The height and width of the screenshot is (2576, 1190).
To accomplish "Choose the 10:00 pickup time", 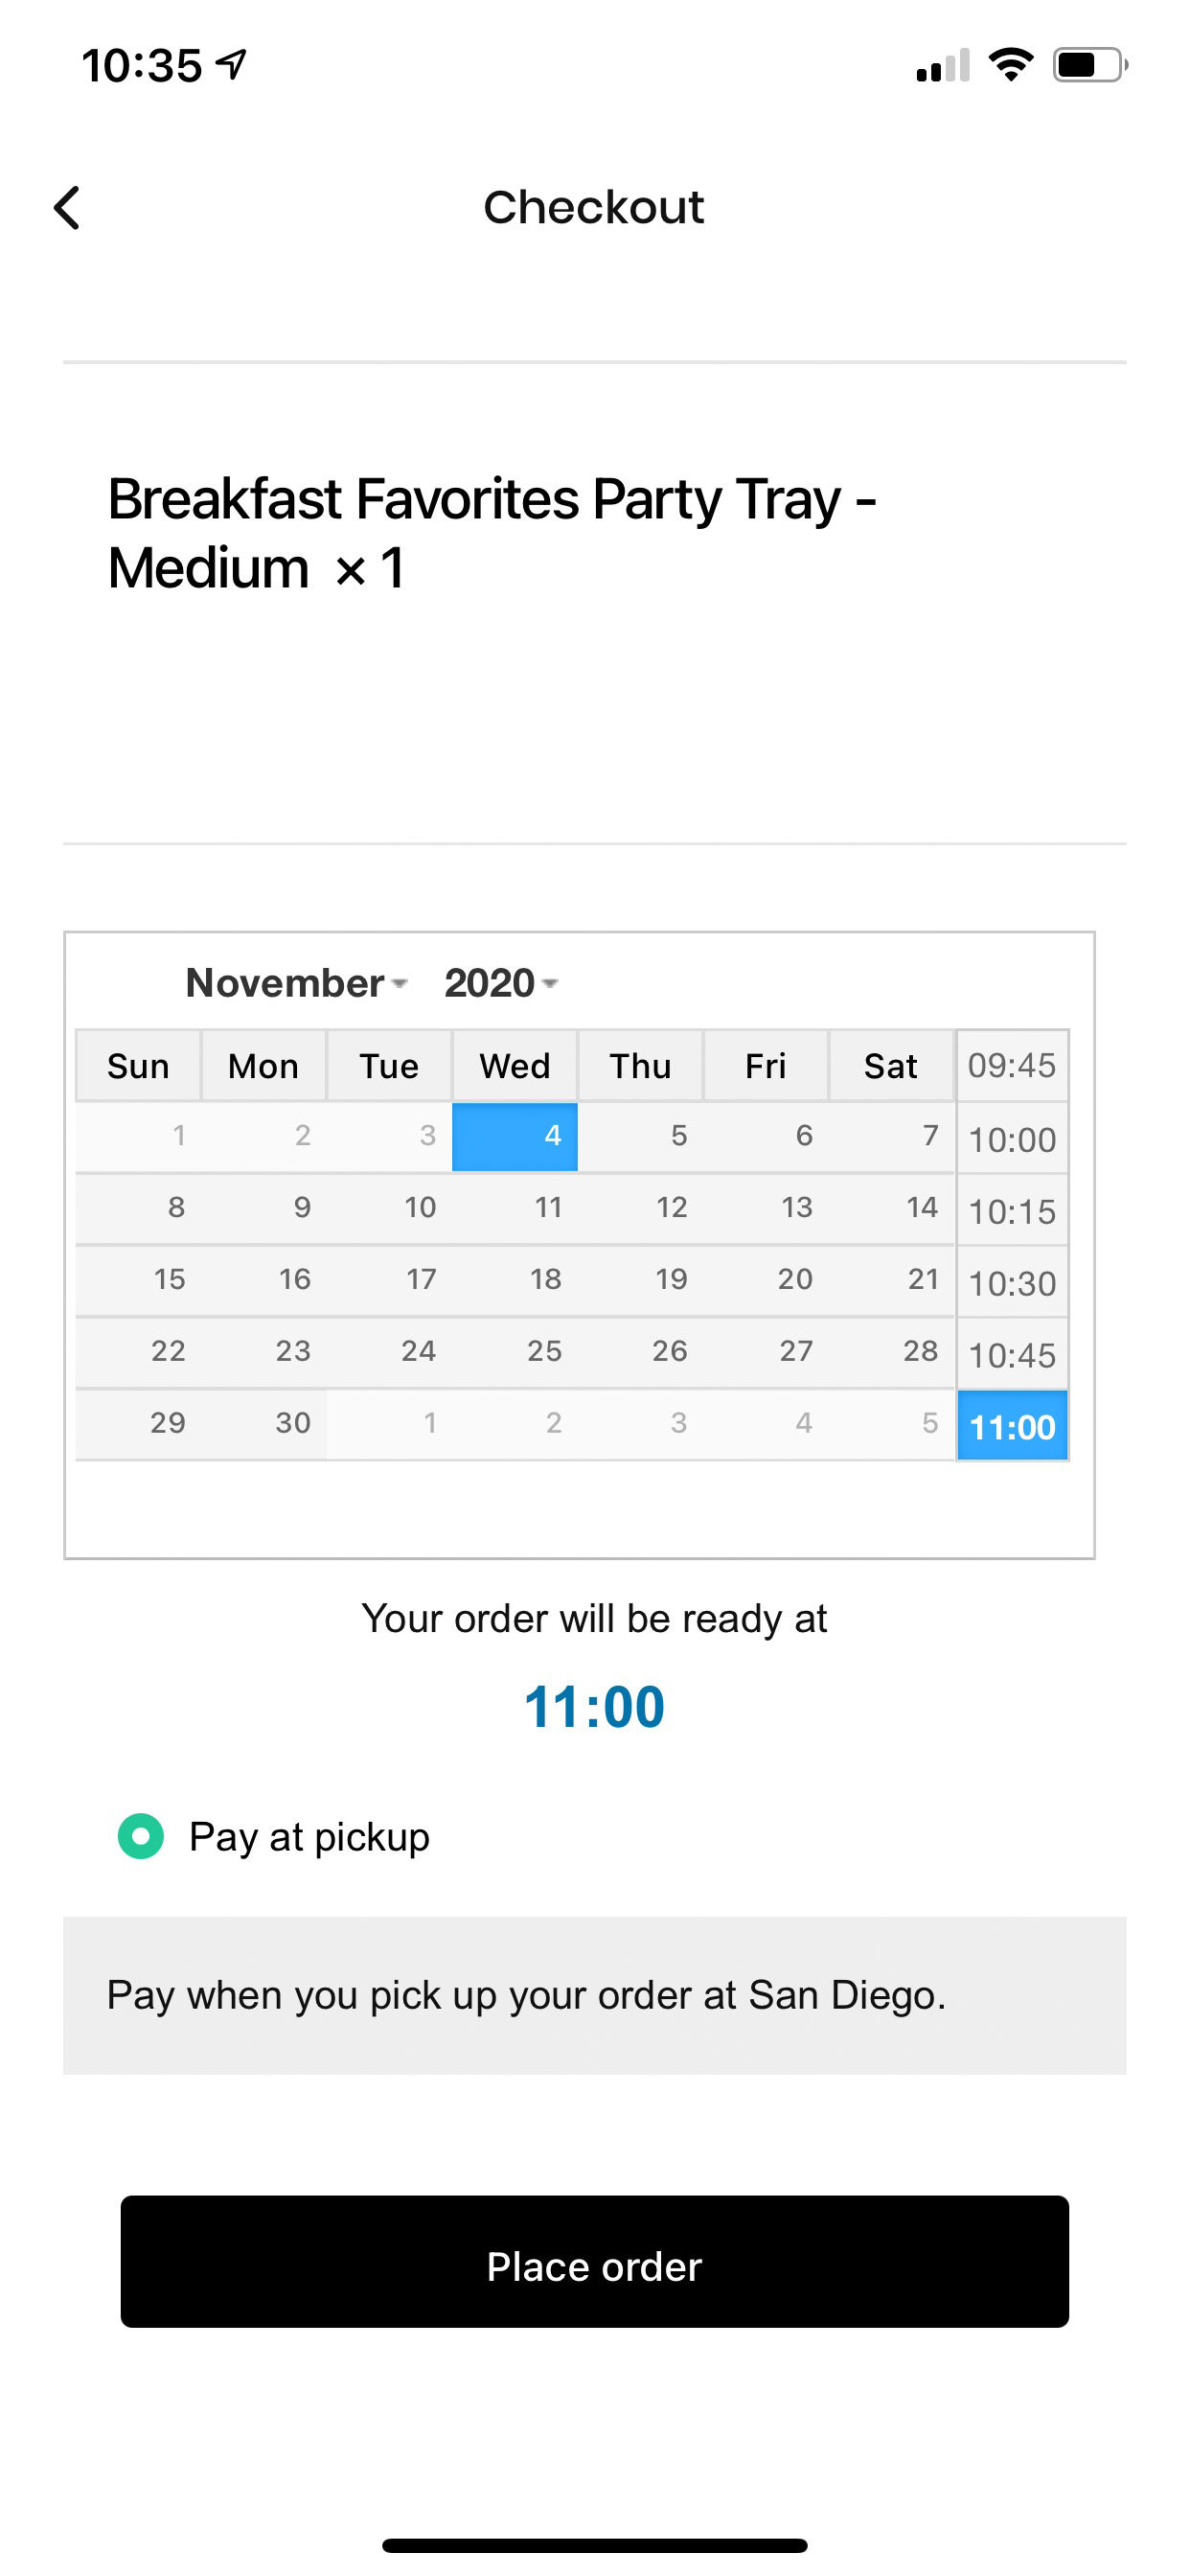I will click(1012, 1139).
